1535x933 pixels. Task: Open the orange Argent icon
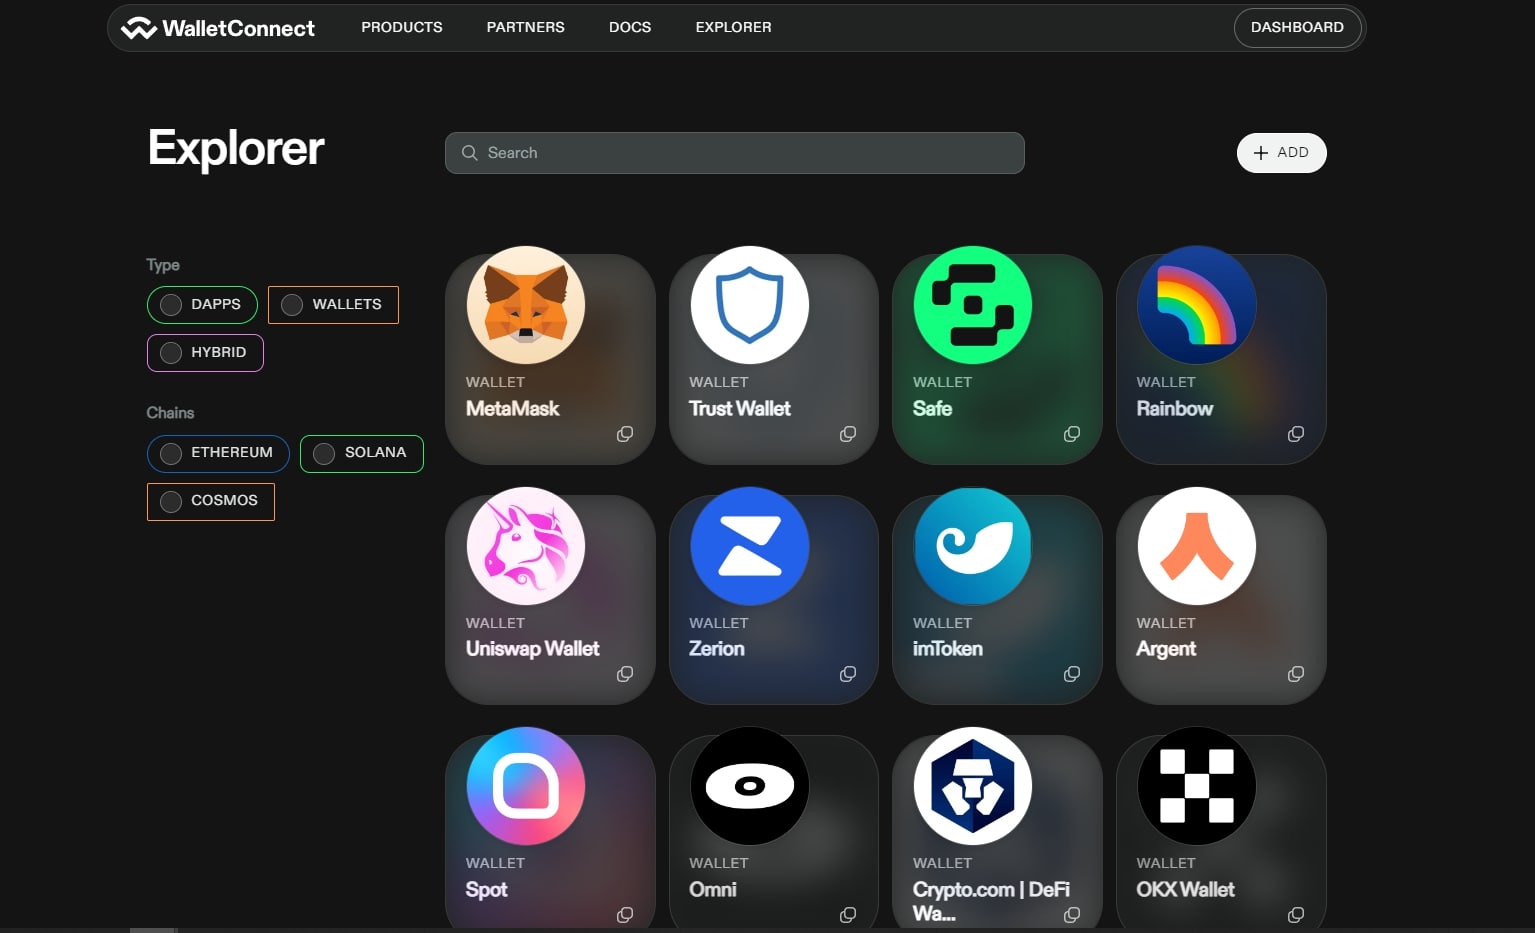pyautogui.click(x=1197, y=546)
